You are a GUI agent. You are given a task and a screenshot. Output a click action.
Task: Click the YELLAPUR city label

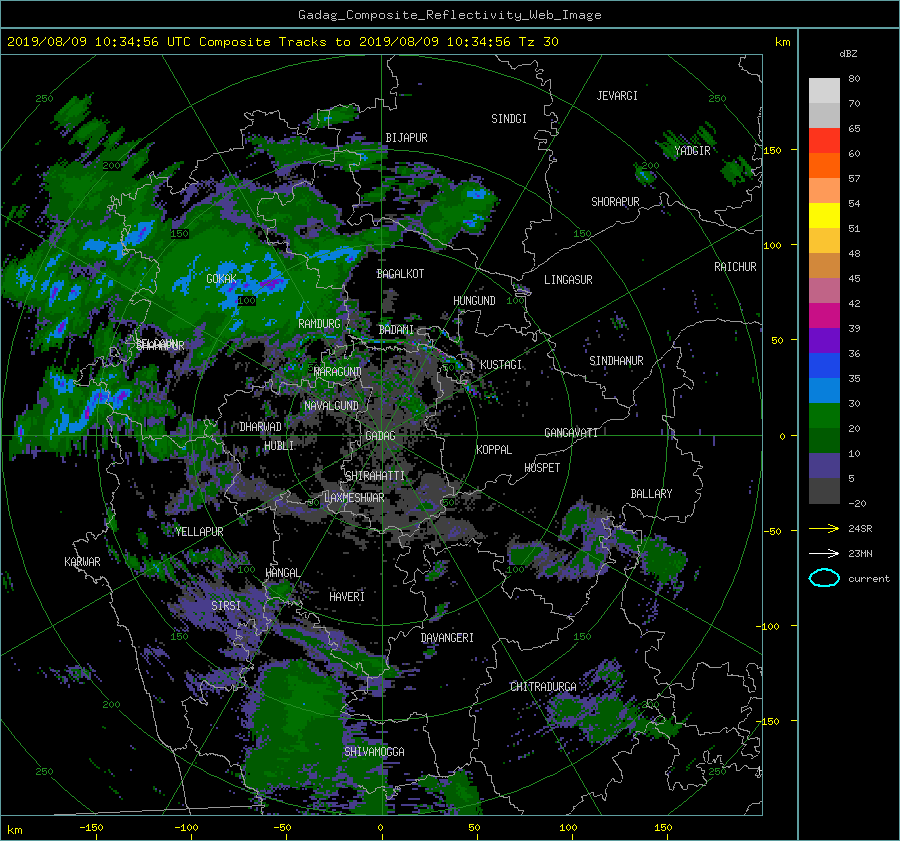[199, 532]
